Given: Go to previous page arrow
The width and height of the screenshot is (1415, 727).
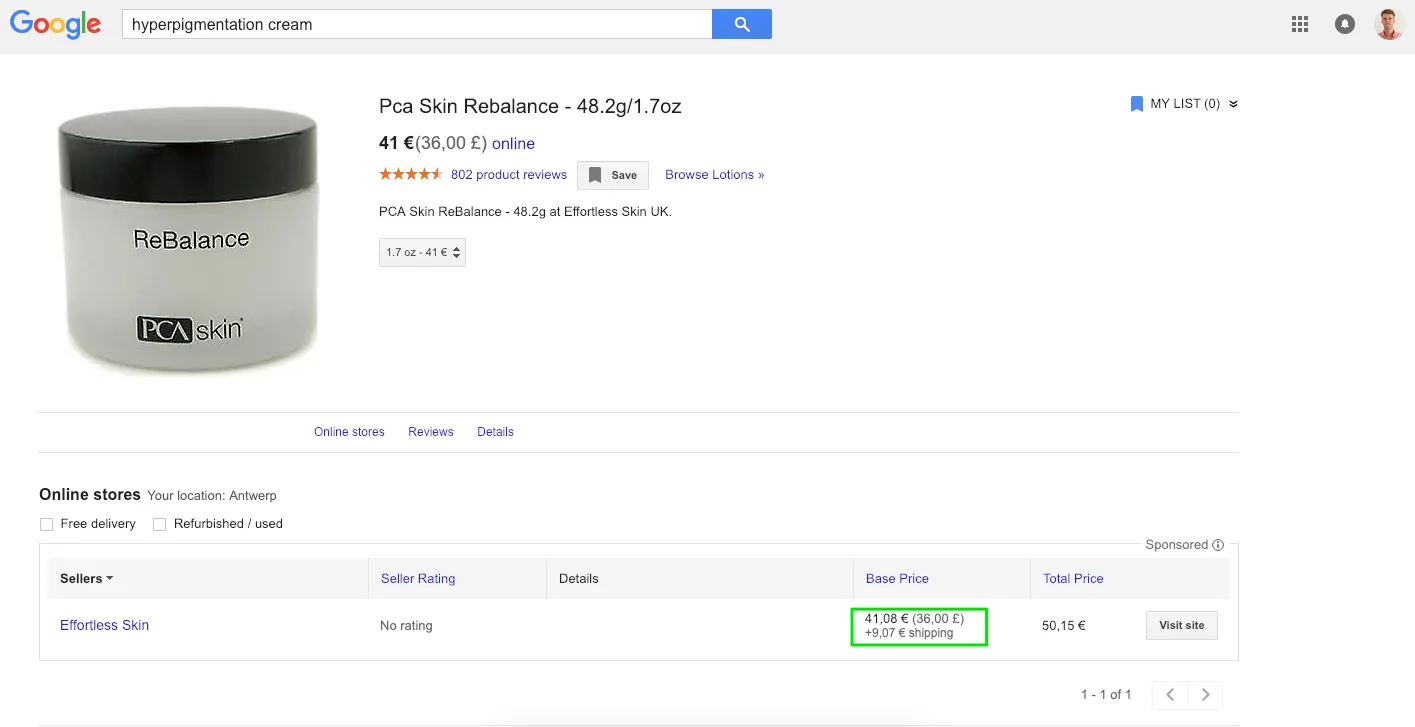Looking at the screenshot, I should point(1170,695).
